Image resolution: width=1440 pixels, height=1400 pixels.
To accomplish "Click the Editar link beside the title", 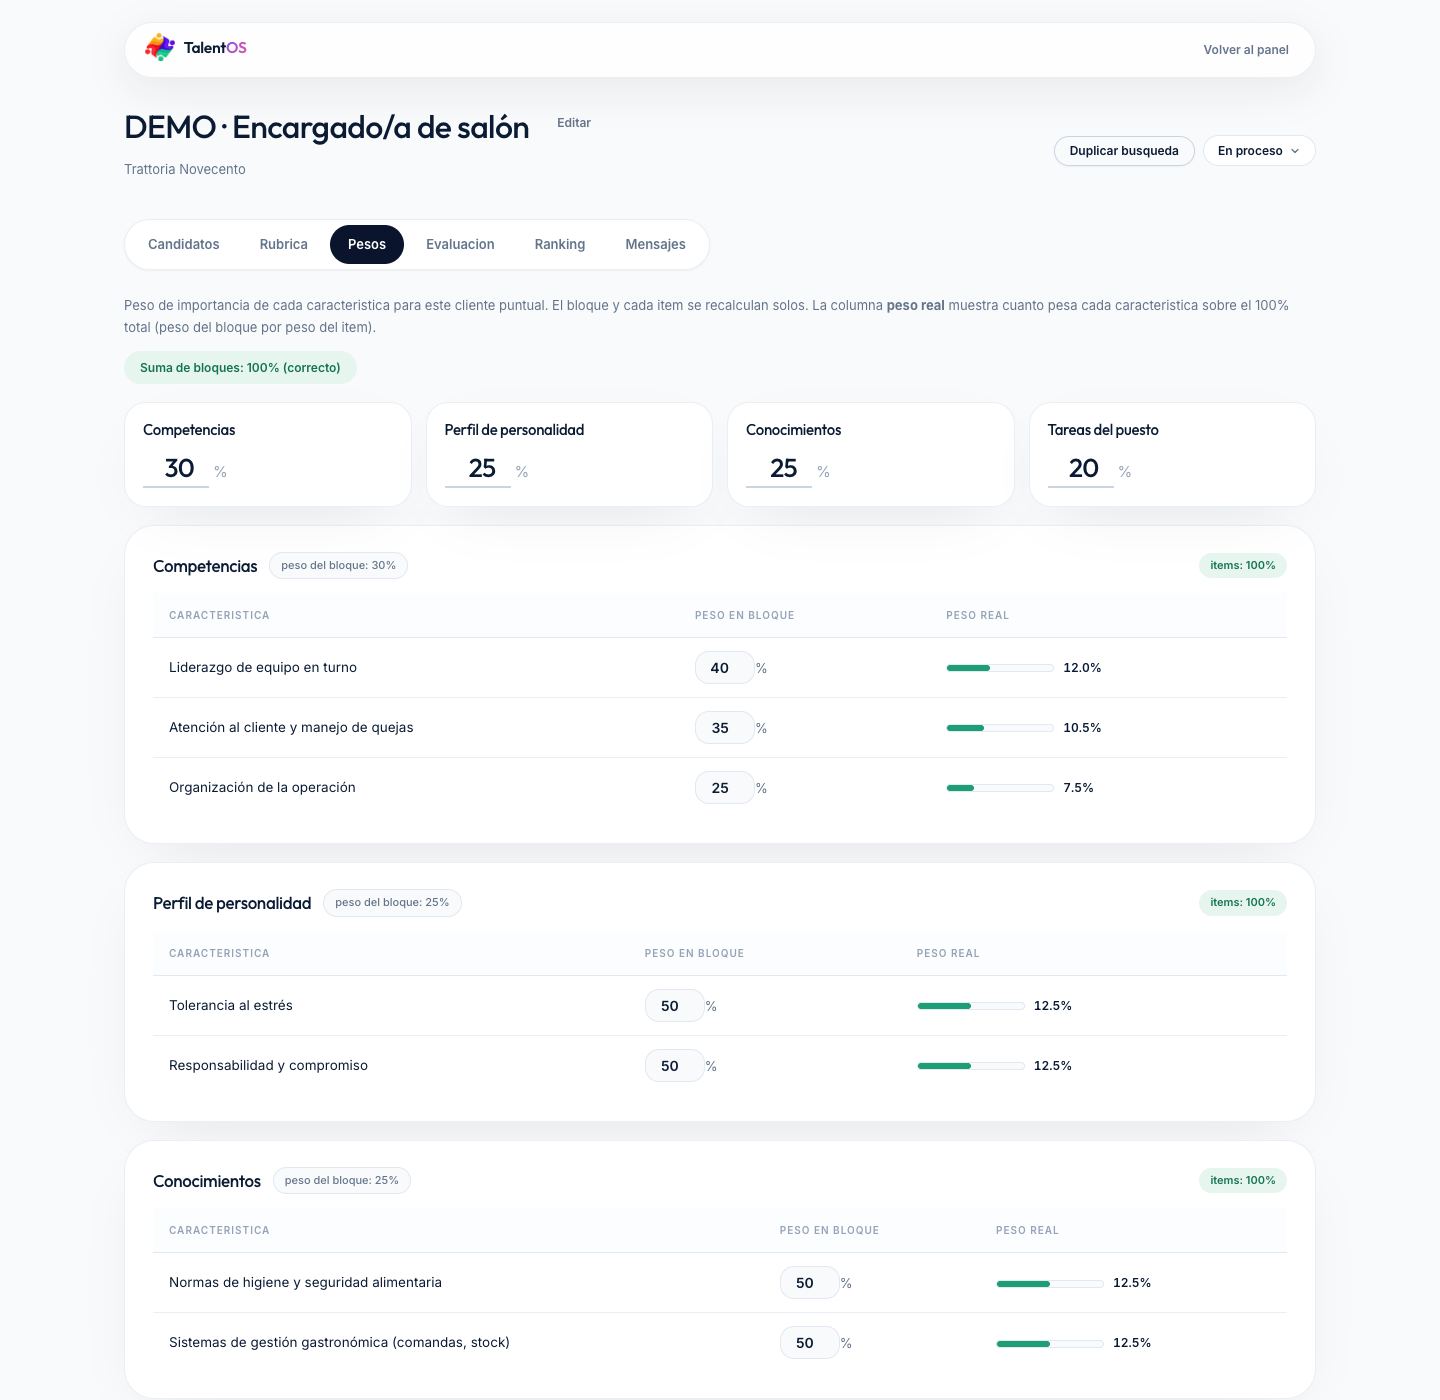I will click(x=574, y=123).
